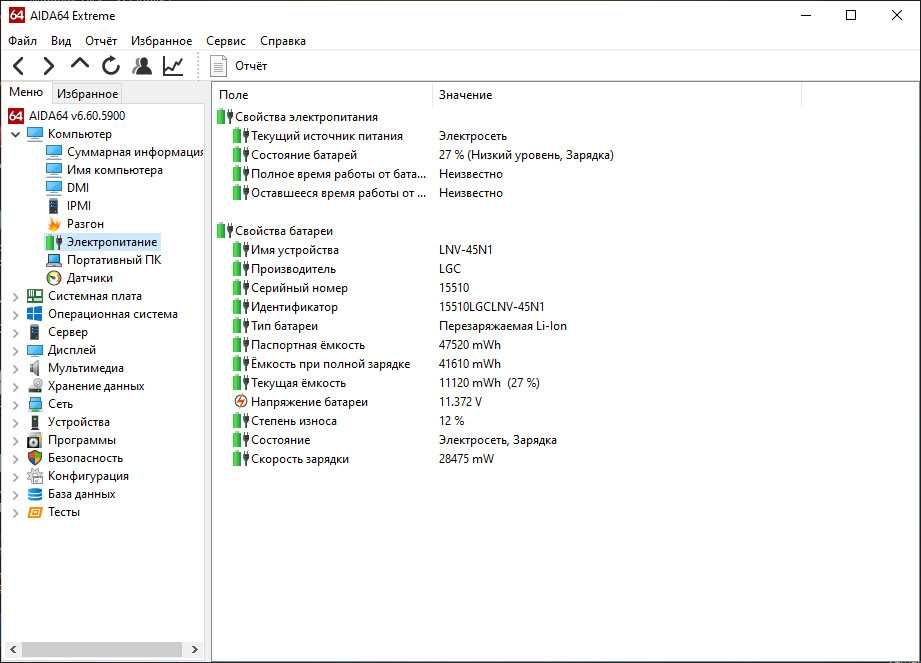The image size is (921, 663).
Task: Open the Сервис menu
Action: click(226, 41)
